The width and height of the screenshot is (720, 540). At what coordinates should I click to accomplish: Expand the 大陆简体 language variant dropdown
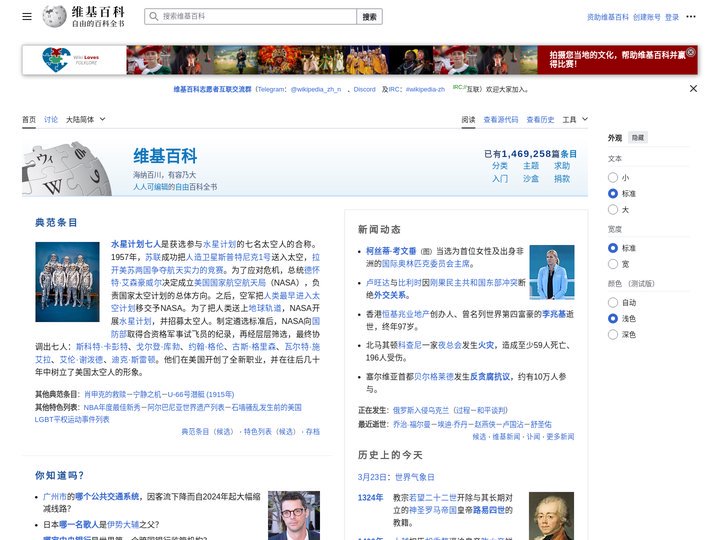85,119
